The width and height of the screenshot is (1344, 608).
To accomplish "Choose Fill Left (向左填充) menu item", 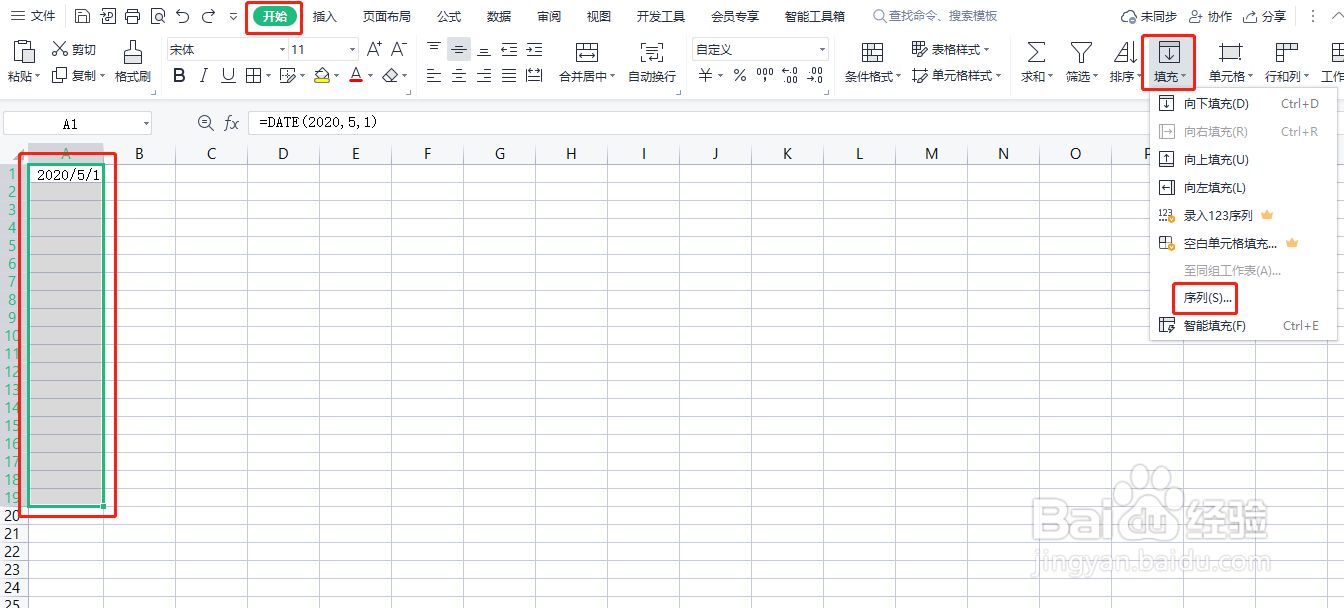I will (x=1243, y=187).
